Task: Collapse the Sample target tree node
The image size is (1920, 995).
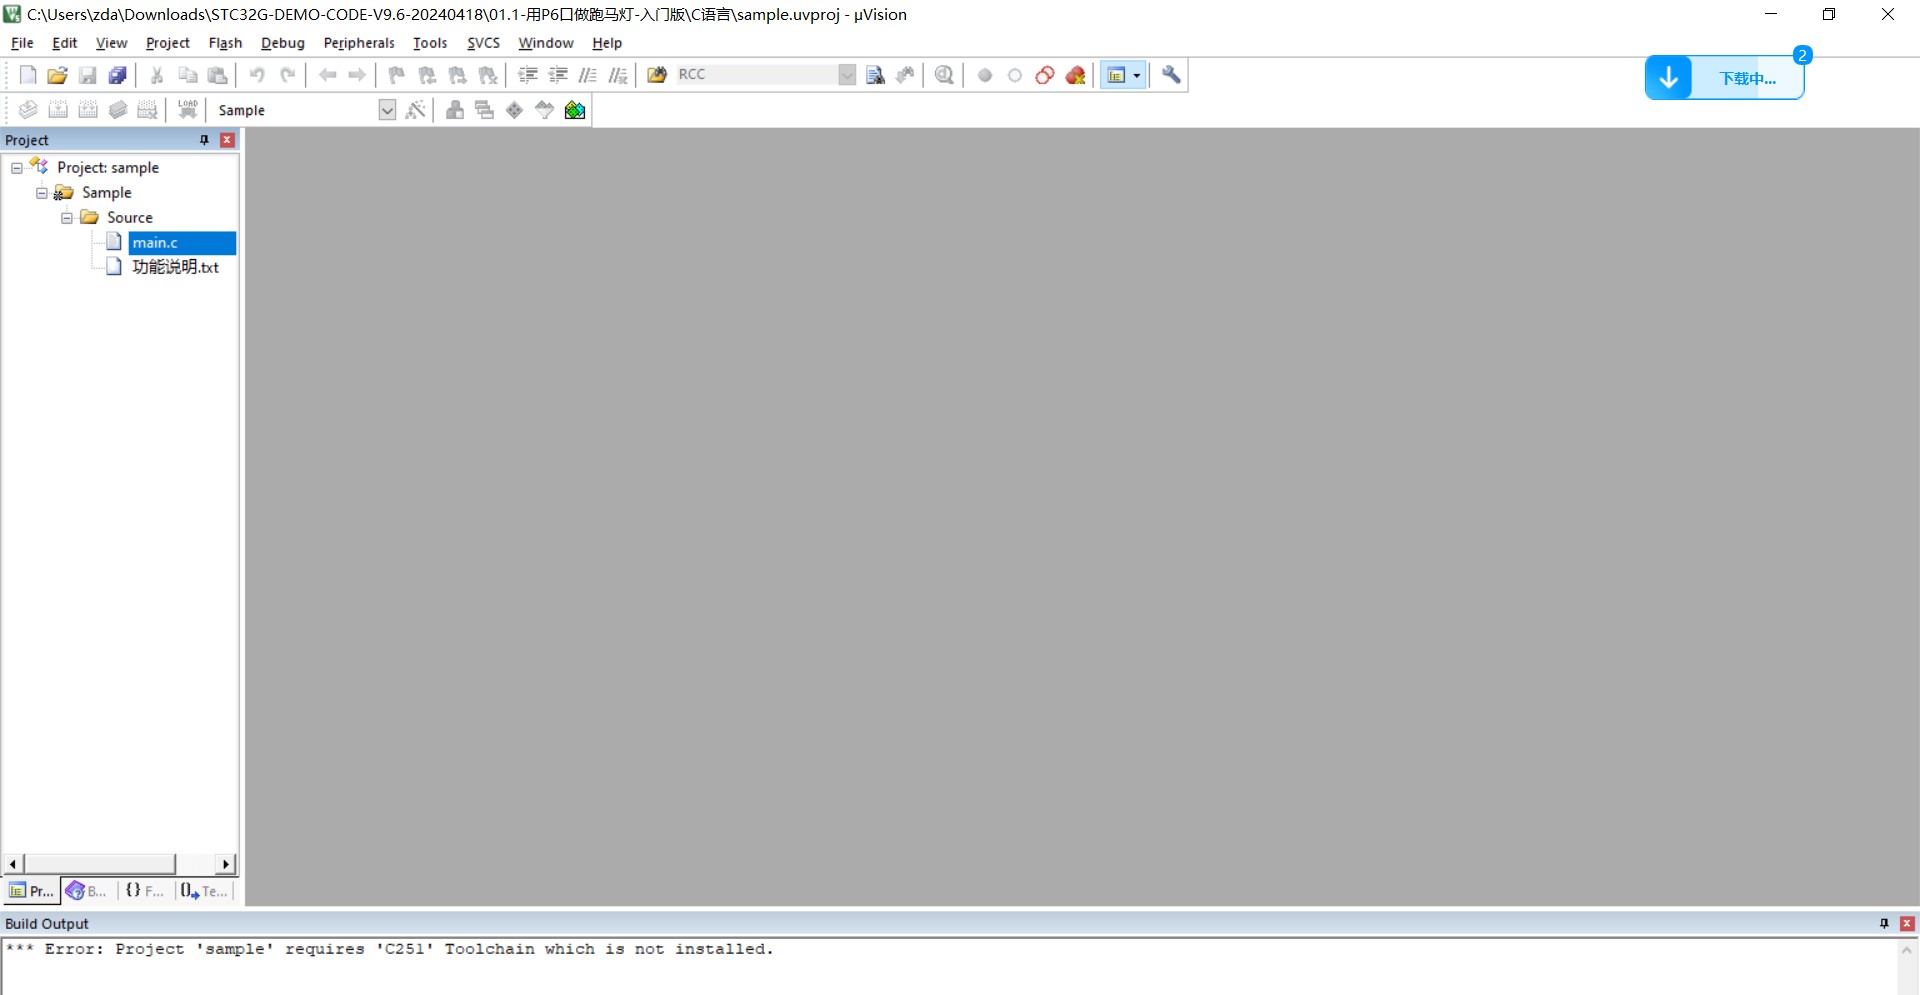Action: (42, 193)
